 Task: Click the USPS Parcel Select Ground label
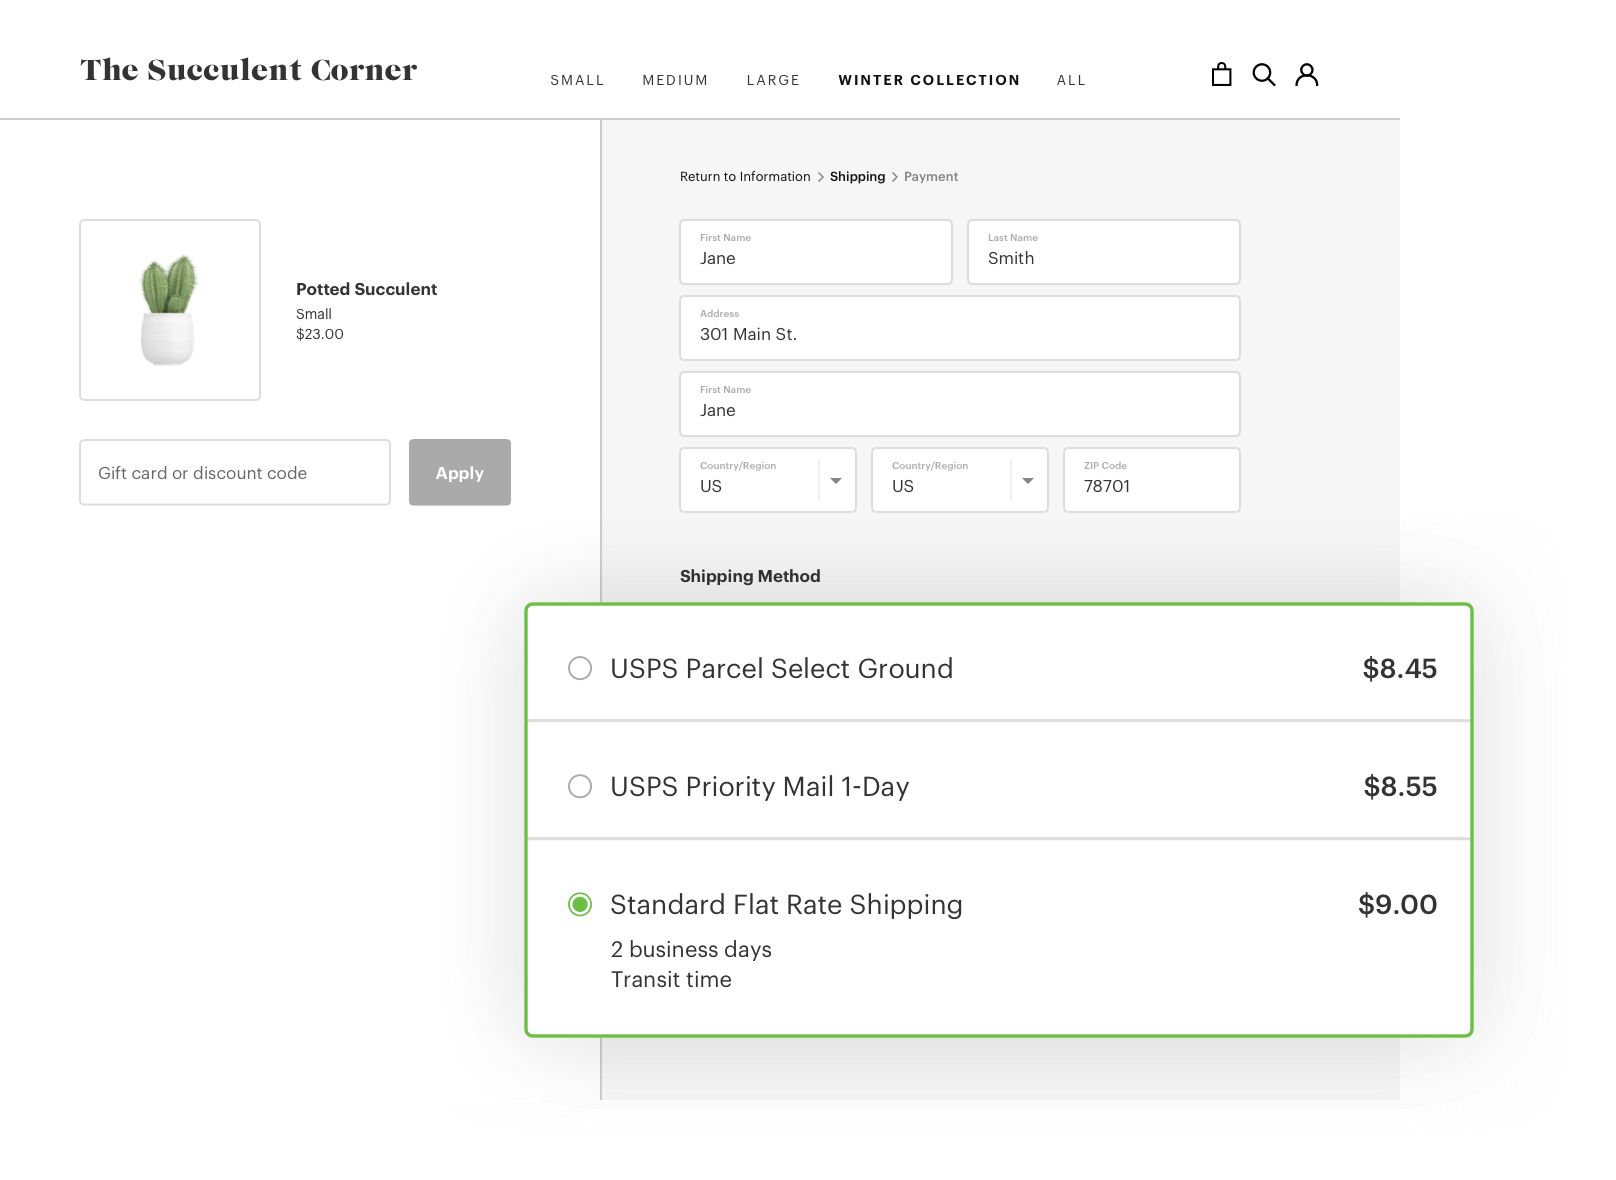pyautogui.click(x=782, y=668)
